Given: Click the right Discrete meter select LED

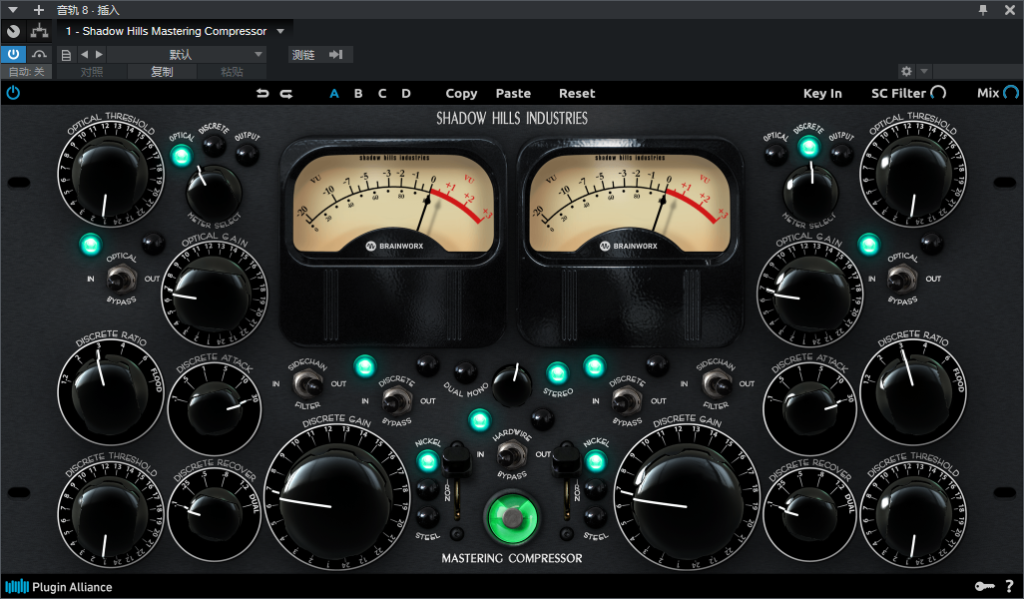Looking at the screenshot, I should click(x=809, y=147).
